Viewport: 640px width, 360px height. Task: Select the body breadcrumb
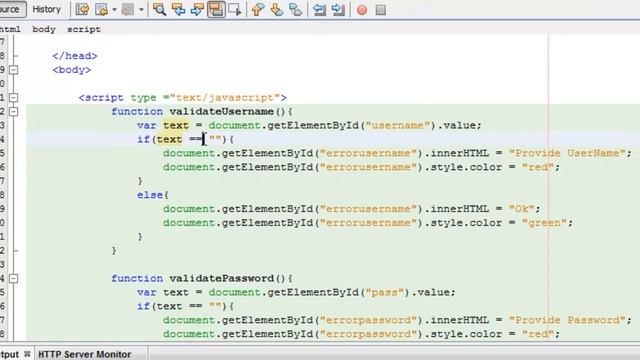(44, 29)
